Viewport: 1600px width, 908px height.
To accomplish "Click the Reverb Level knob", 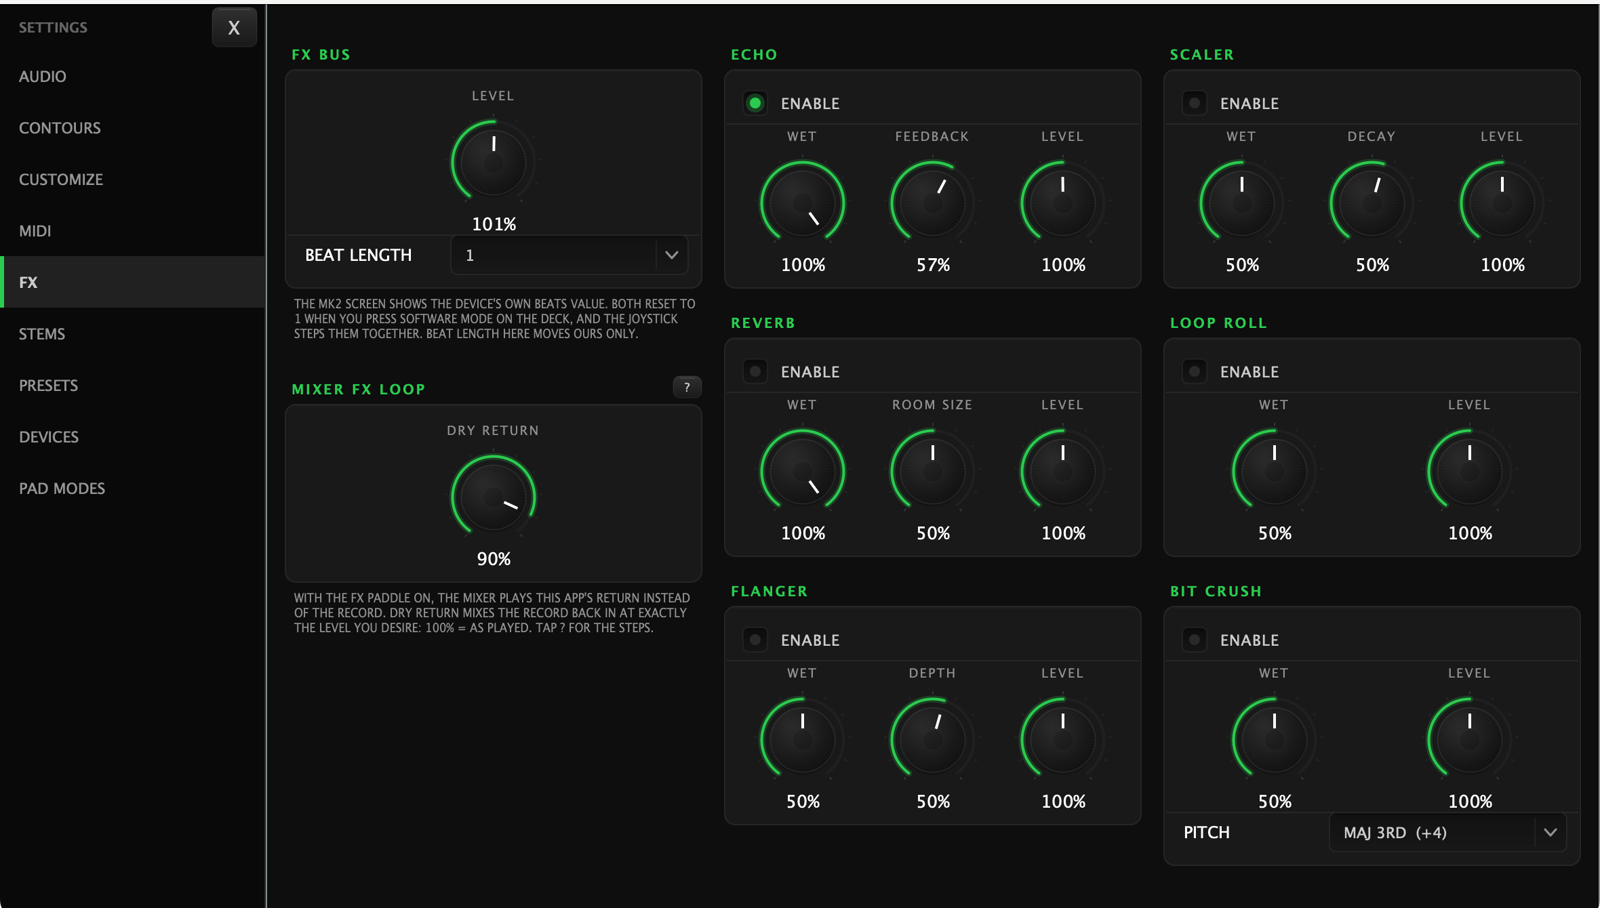I will [x=1062, y=470].
